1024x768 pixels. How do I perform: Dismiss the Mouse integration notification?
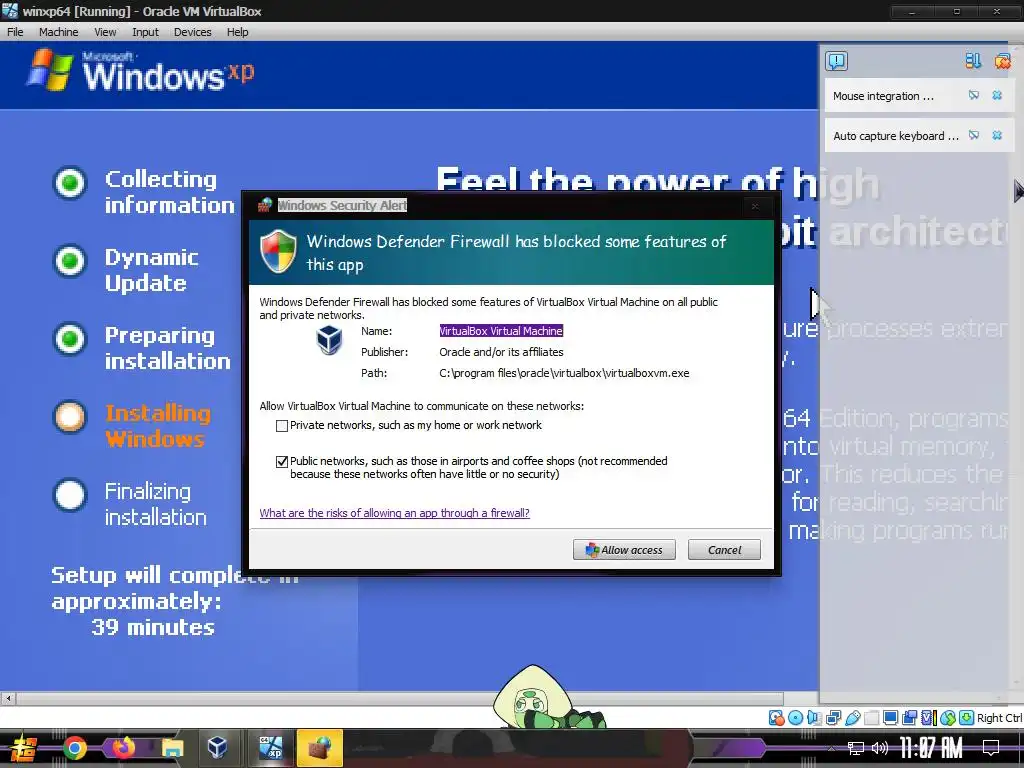(x=997, y=95)
